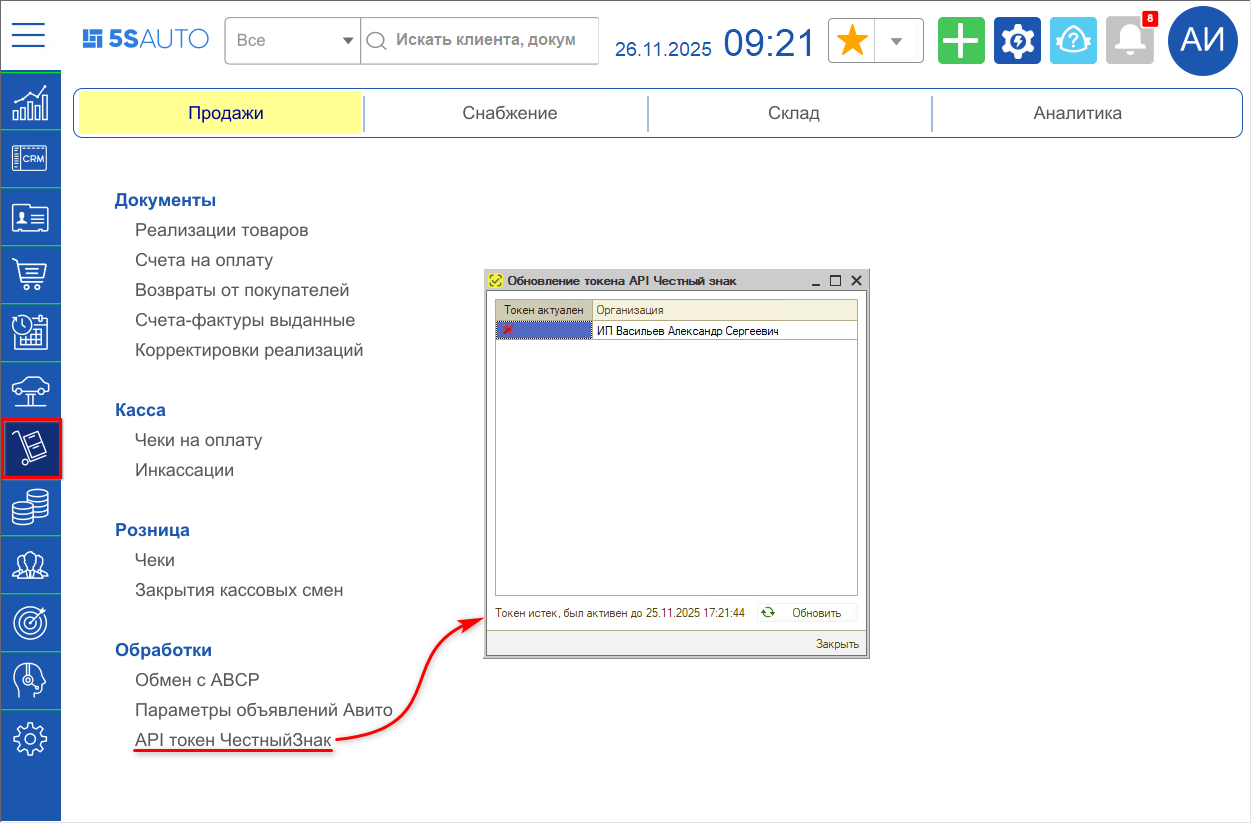The height and width of the screenshot is (823, 1251).
Task: Switch to the Аналитика tab
Action: pos(1077,113)
